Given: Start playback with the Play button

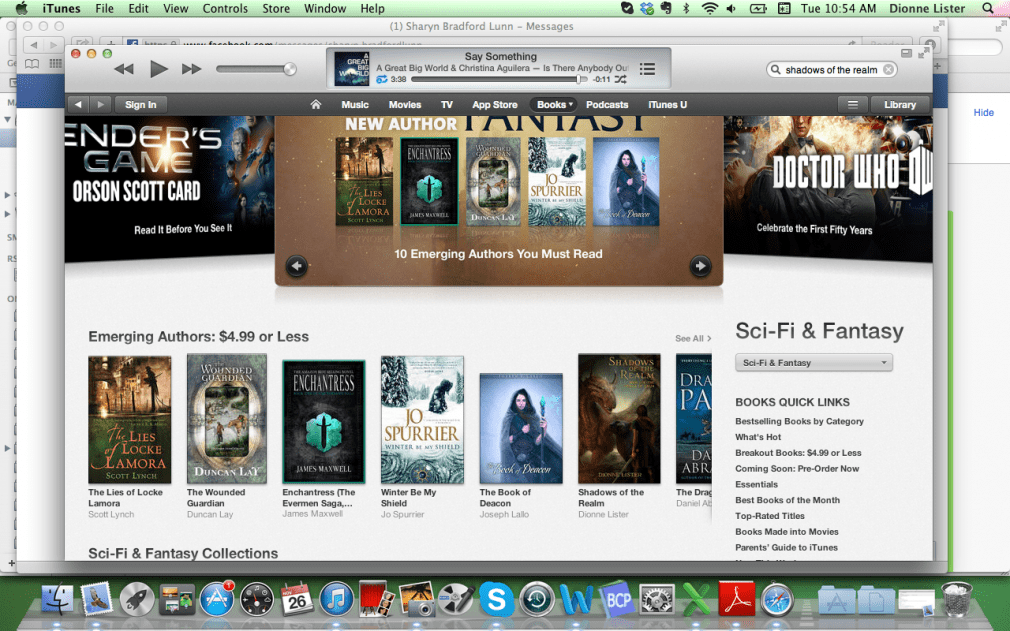Looking at the screenshot, I should click(158, 69).
